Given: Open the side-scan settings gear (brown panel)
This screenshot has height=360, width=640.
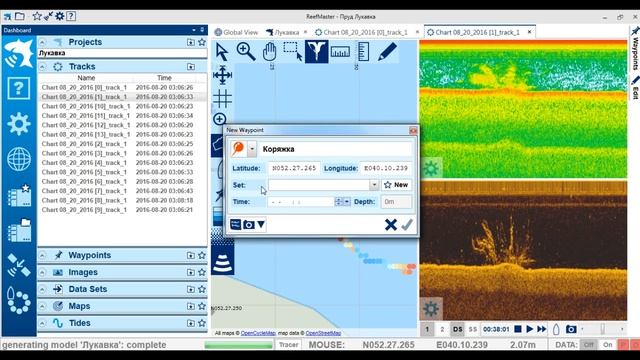Looking at the screenshot, I should point(431,308).
